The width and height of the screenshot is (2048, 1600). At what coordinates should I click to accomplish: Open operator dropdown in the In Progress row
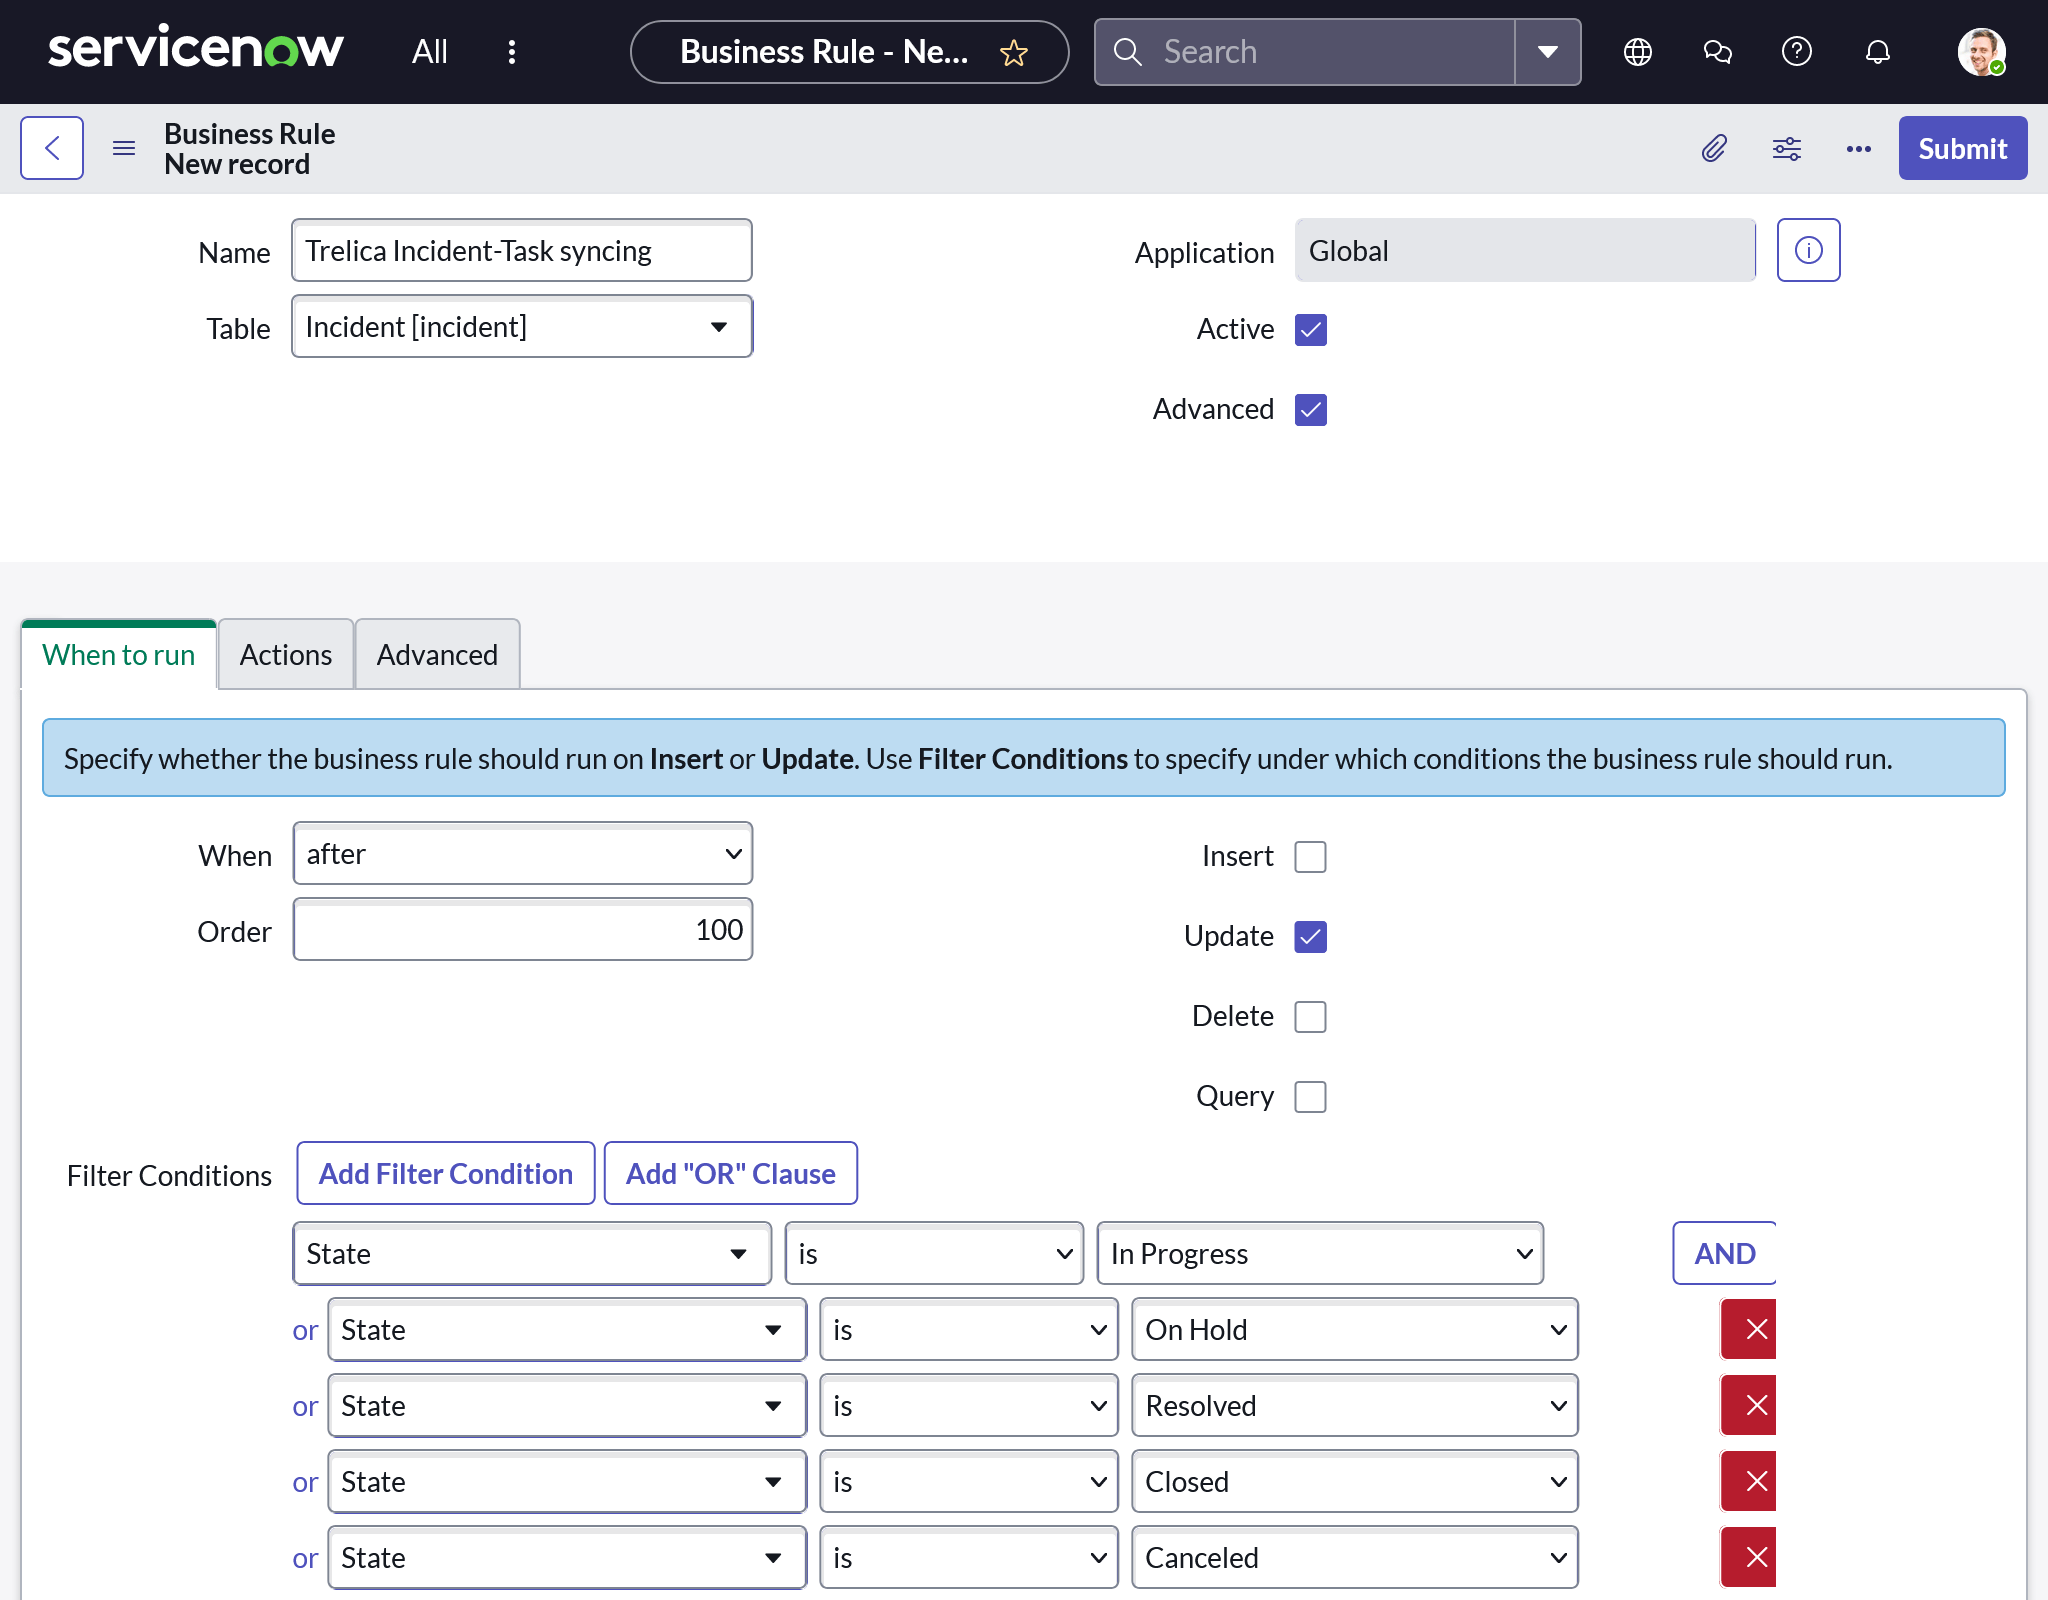tap(934, 1253)
